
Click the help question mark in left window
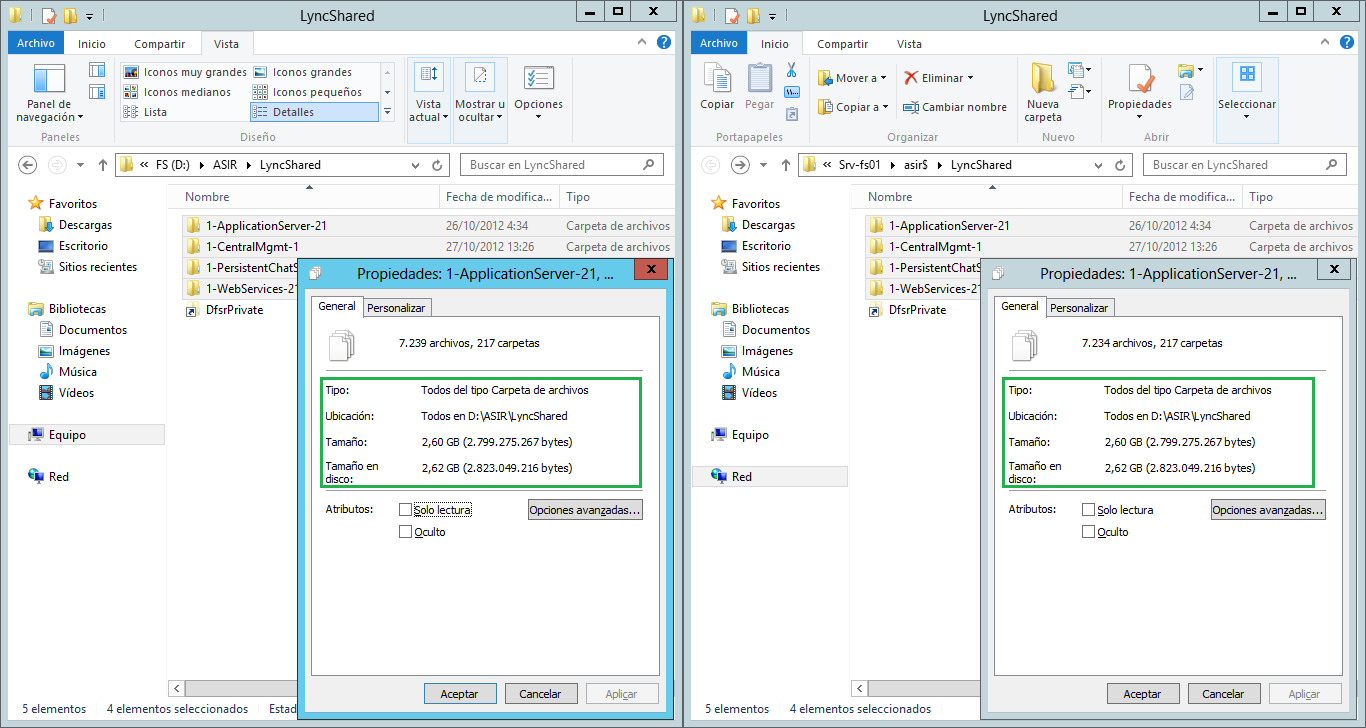point(663,43)
